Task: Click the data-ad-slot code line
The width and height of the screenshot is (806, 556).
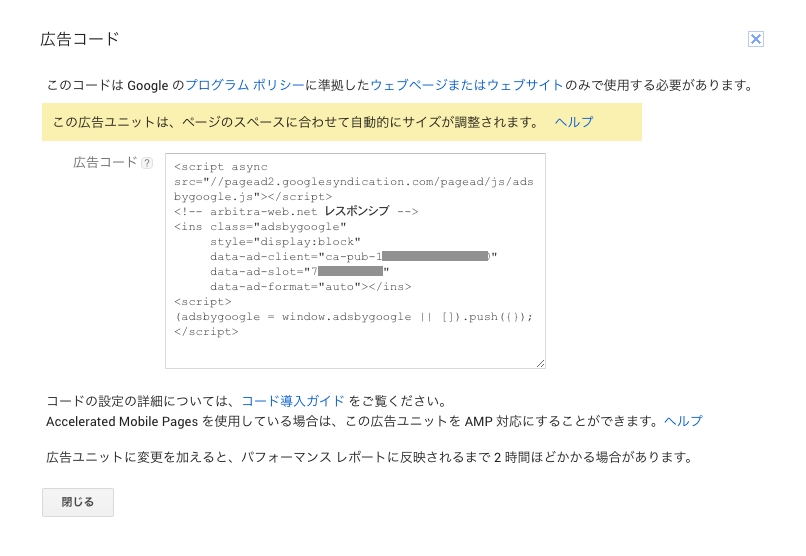Action: 300,271
